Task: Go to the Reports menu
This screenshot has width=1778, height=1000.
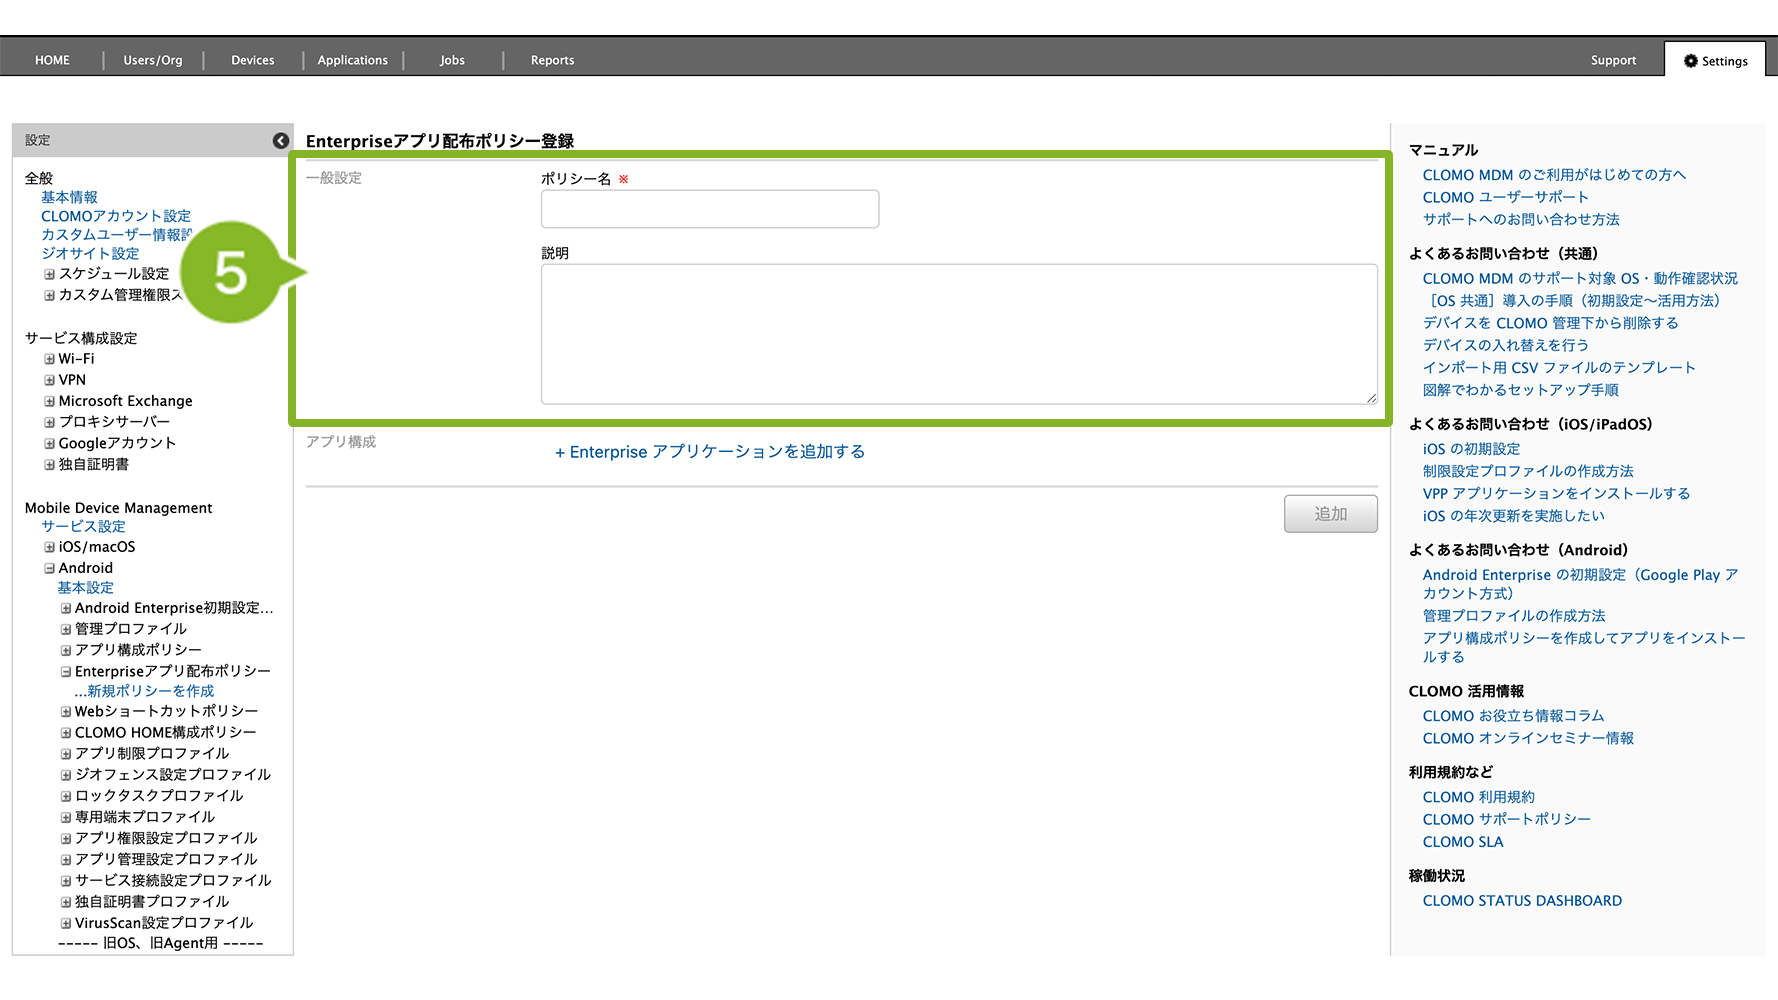Action: pyautogui.click(x=552, y=61)
